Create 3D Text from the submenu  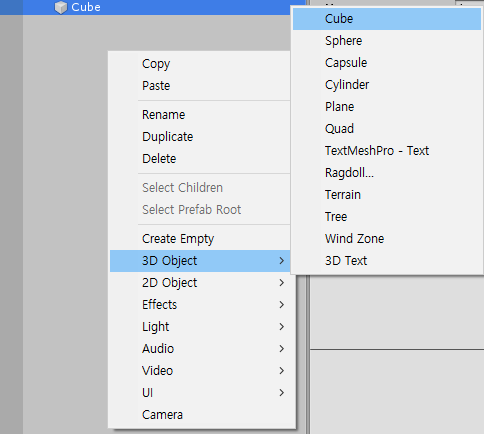click(387, 261)
